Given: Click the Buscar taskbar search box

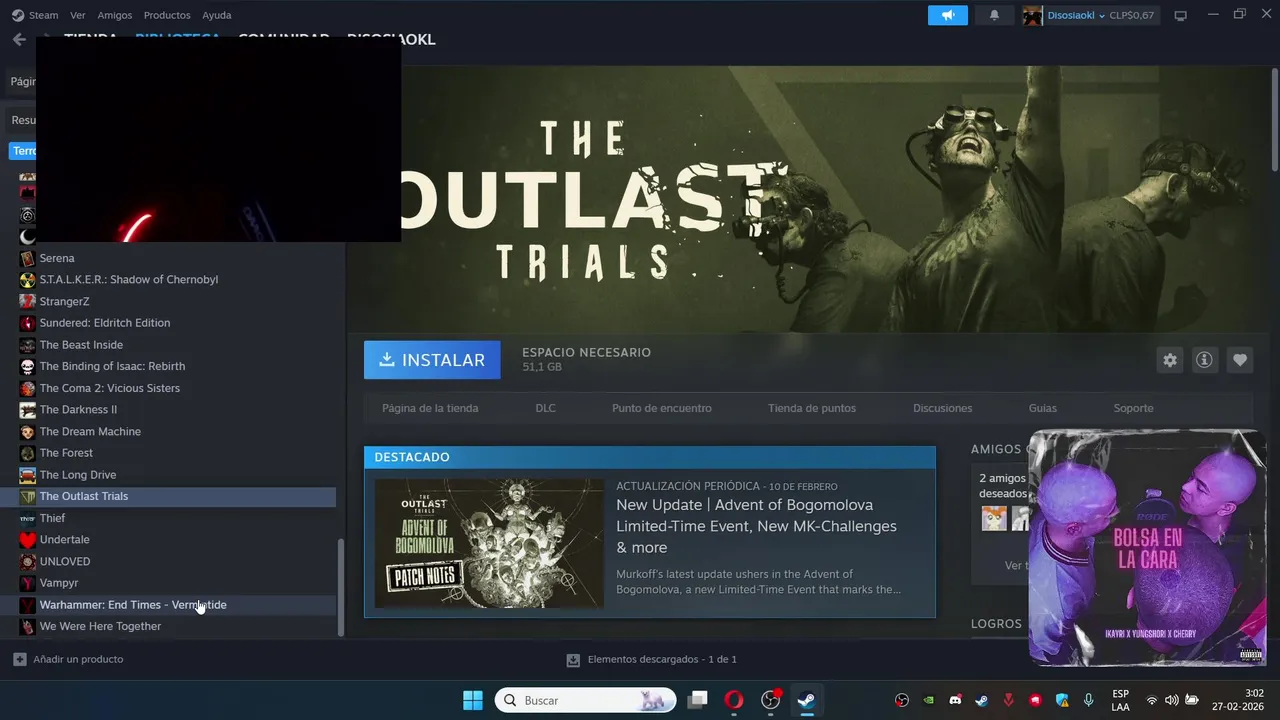Looking at the screenshot, I should [x=585, y=700].
